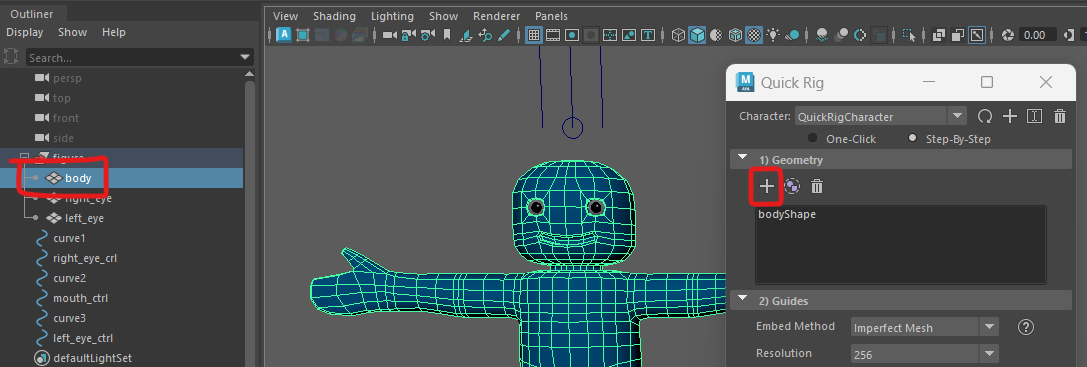
Task: Open the Embed Method Imperfect Mesh dropdown
Action: click(924, 327)
